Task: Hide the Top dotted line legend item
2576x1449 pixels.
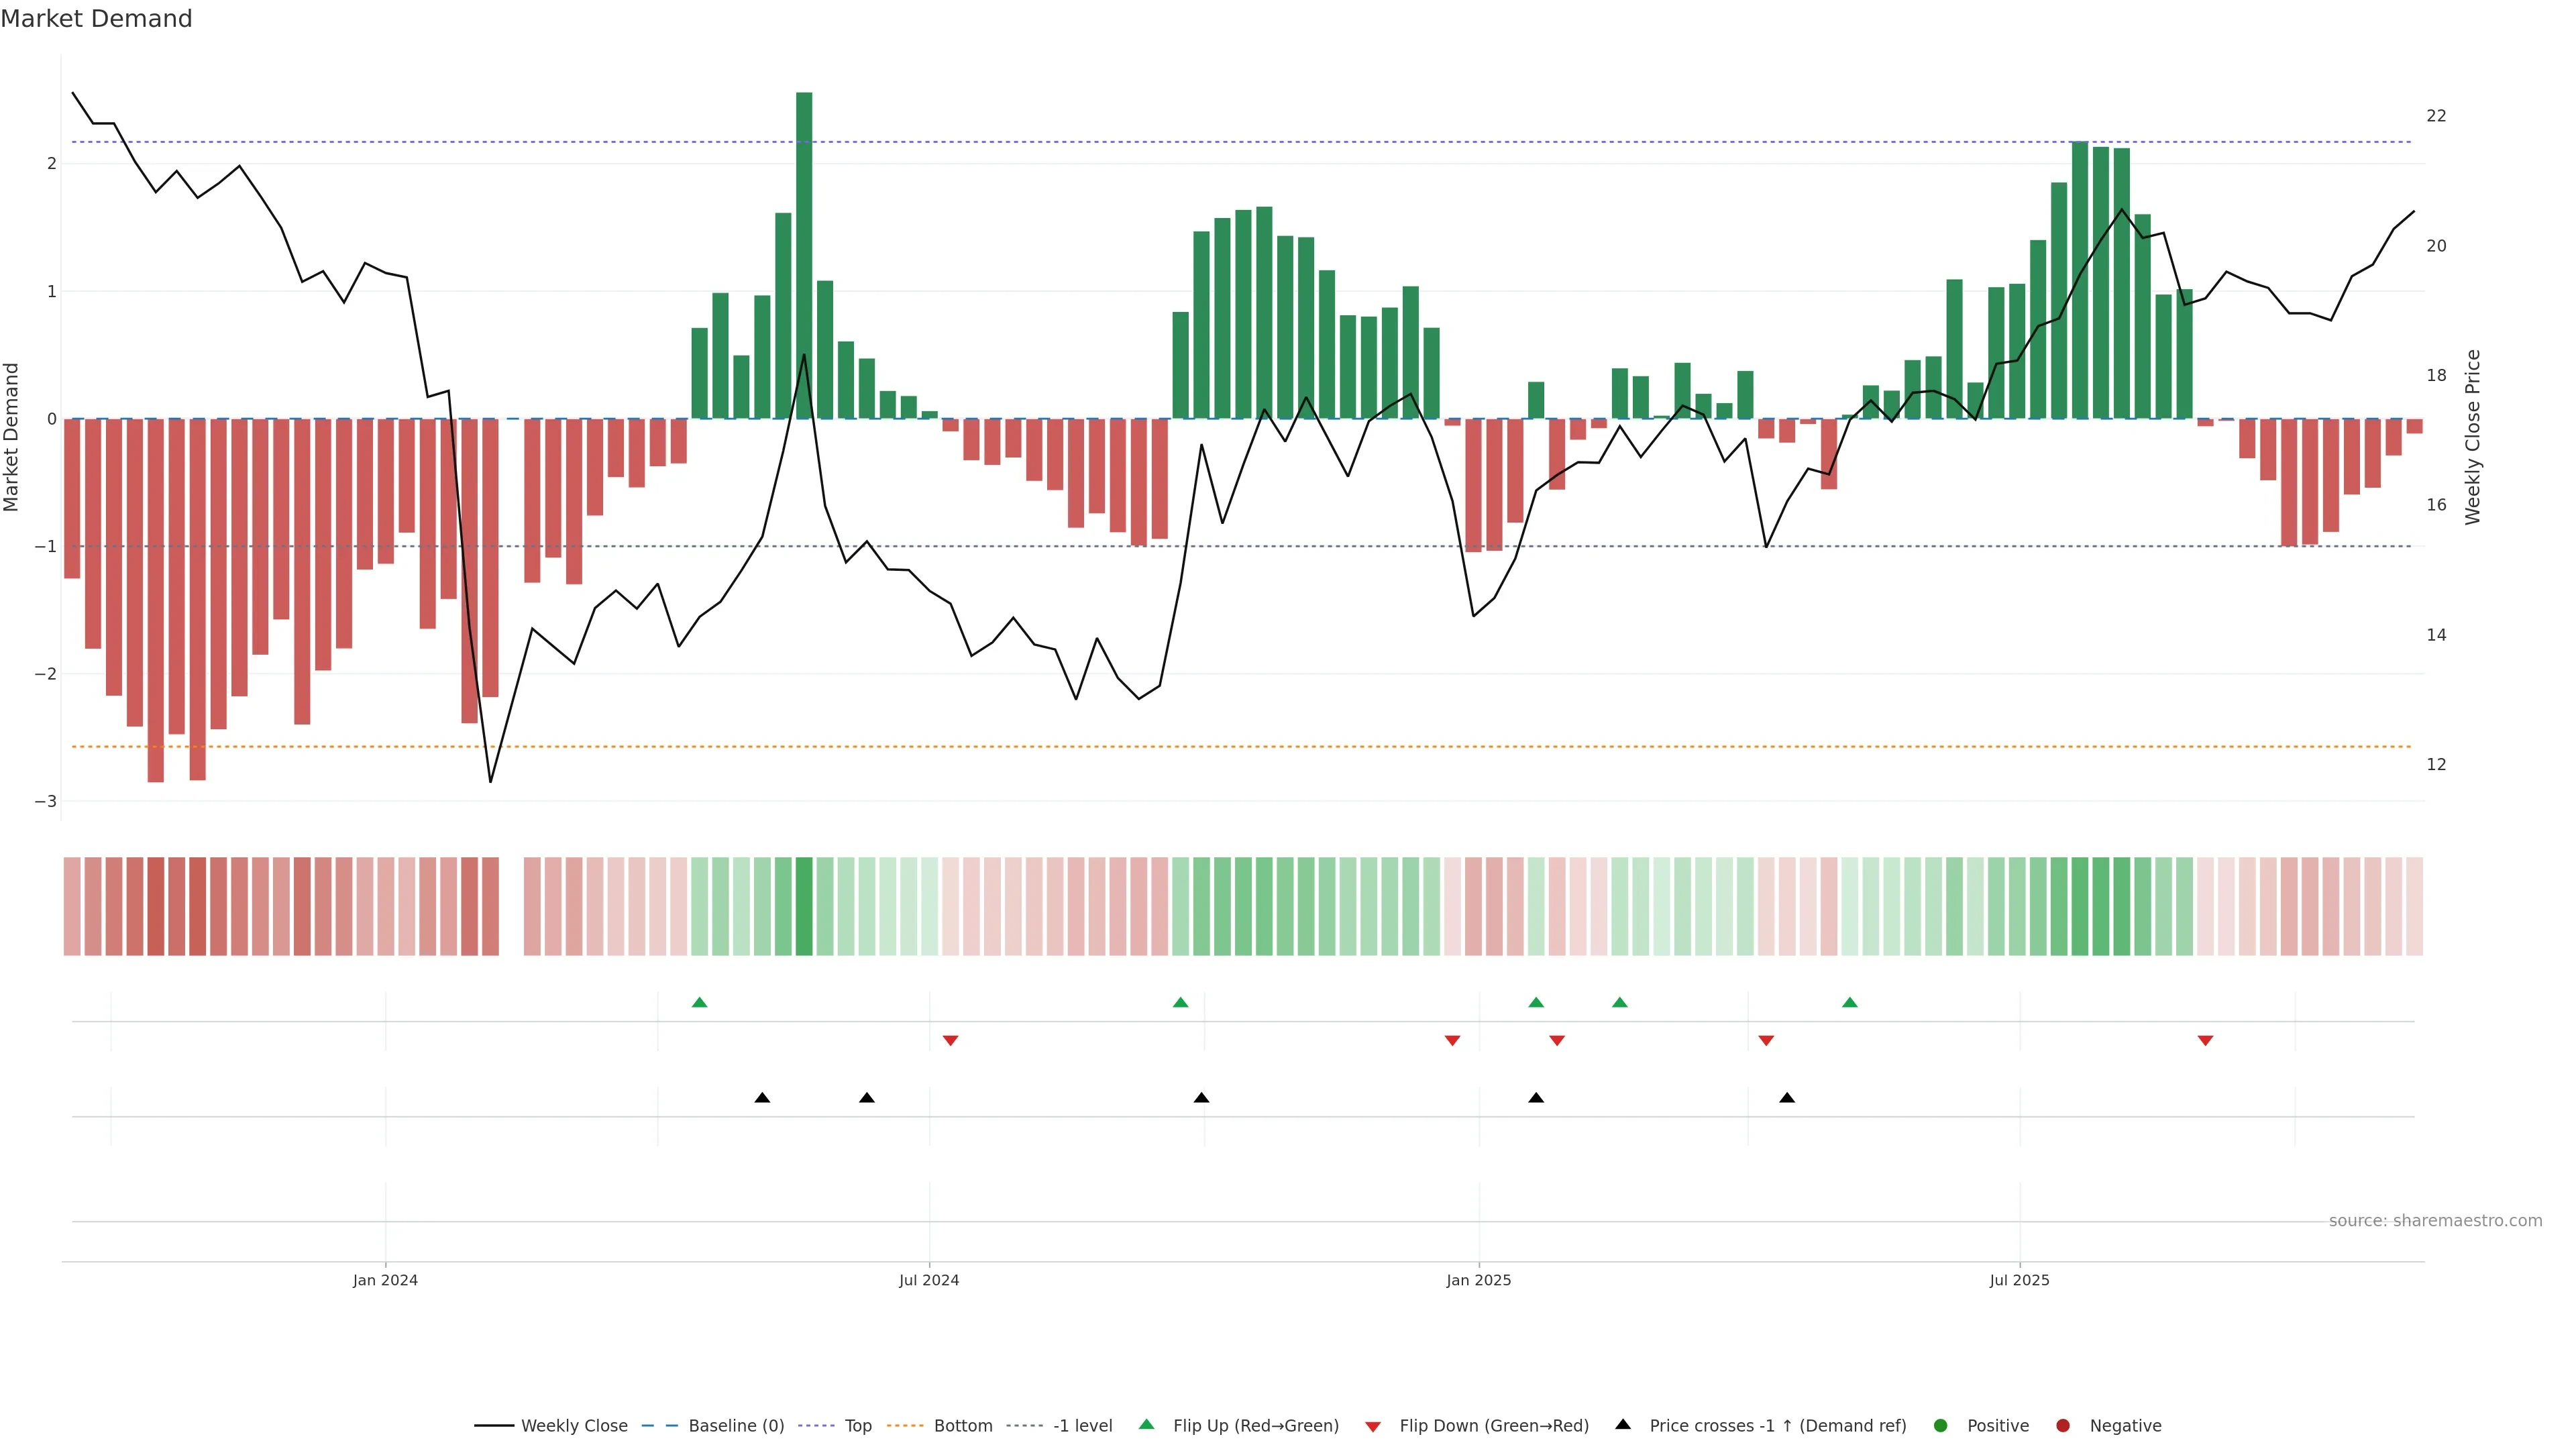Action: pyautogui.click(x=857, y=1426)
